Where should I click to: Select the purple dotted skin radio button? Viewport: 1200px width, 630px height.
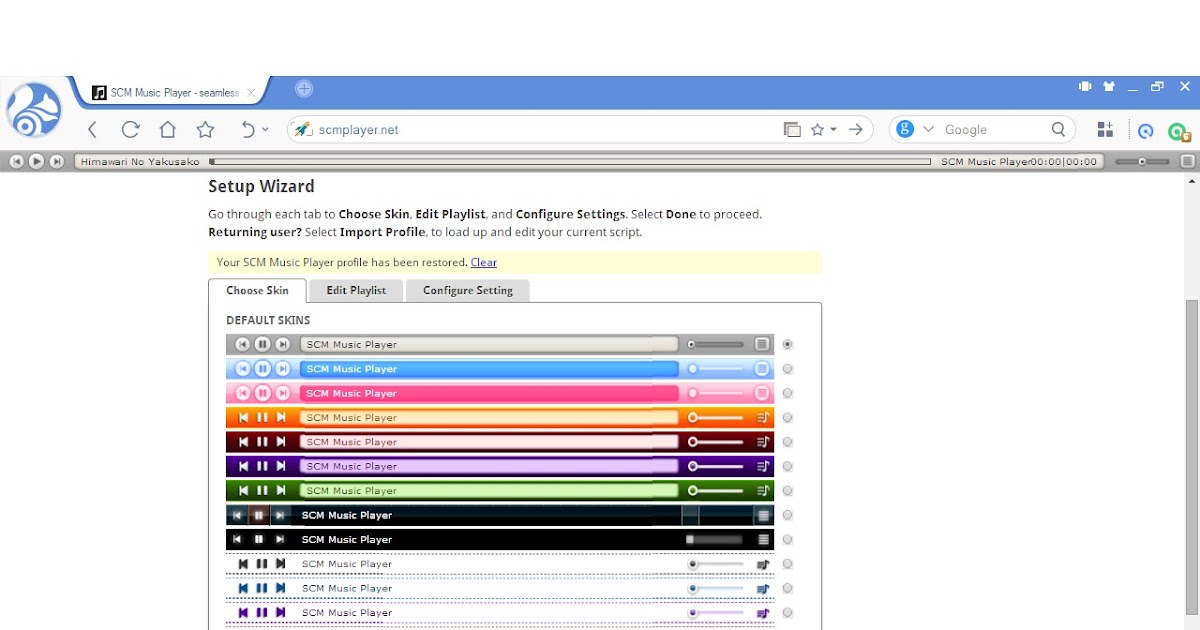click(788, 613)
